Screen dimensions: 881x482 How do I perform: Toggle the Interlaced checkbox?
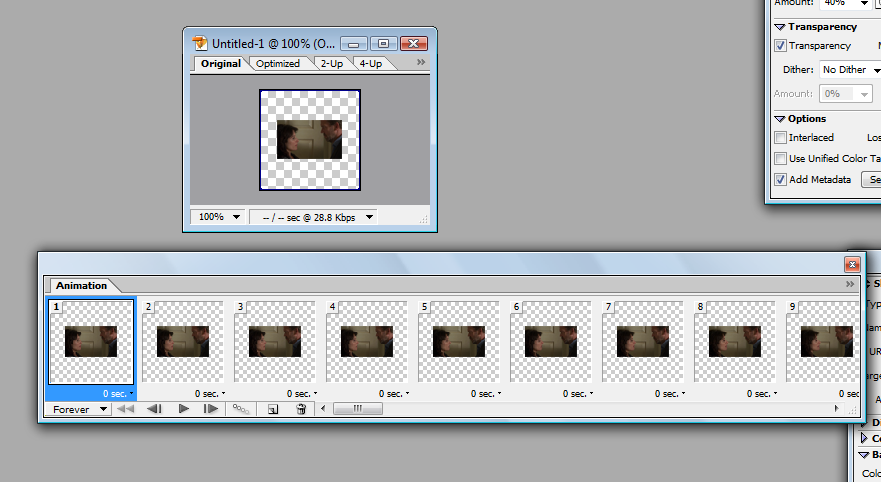point(780,138)
